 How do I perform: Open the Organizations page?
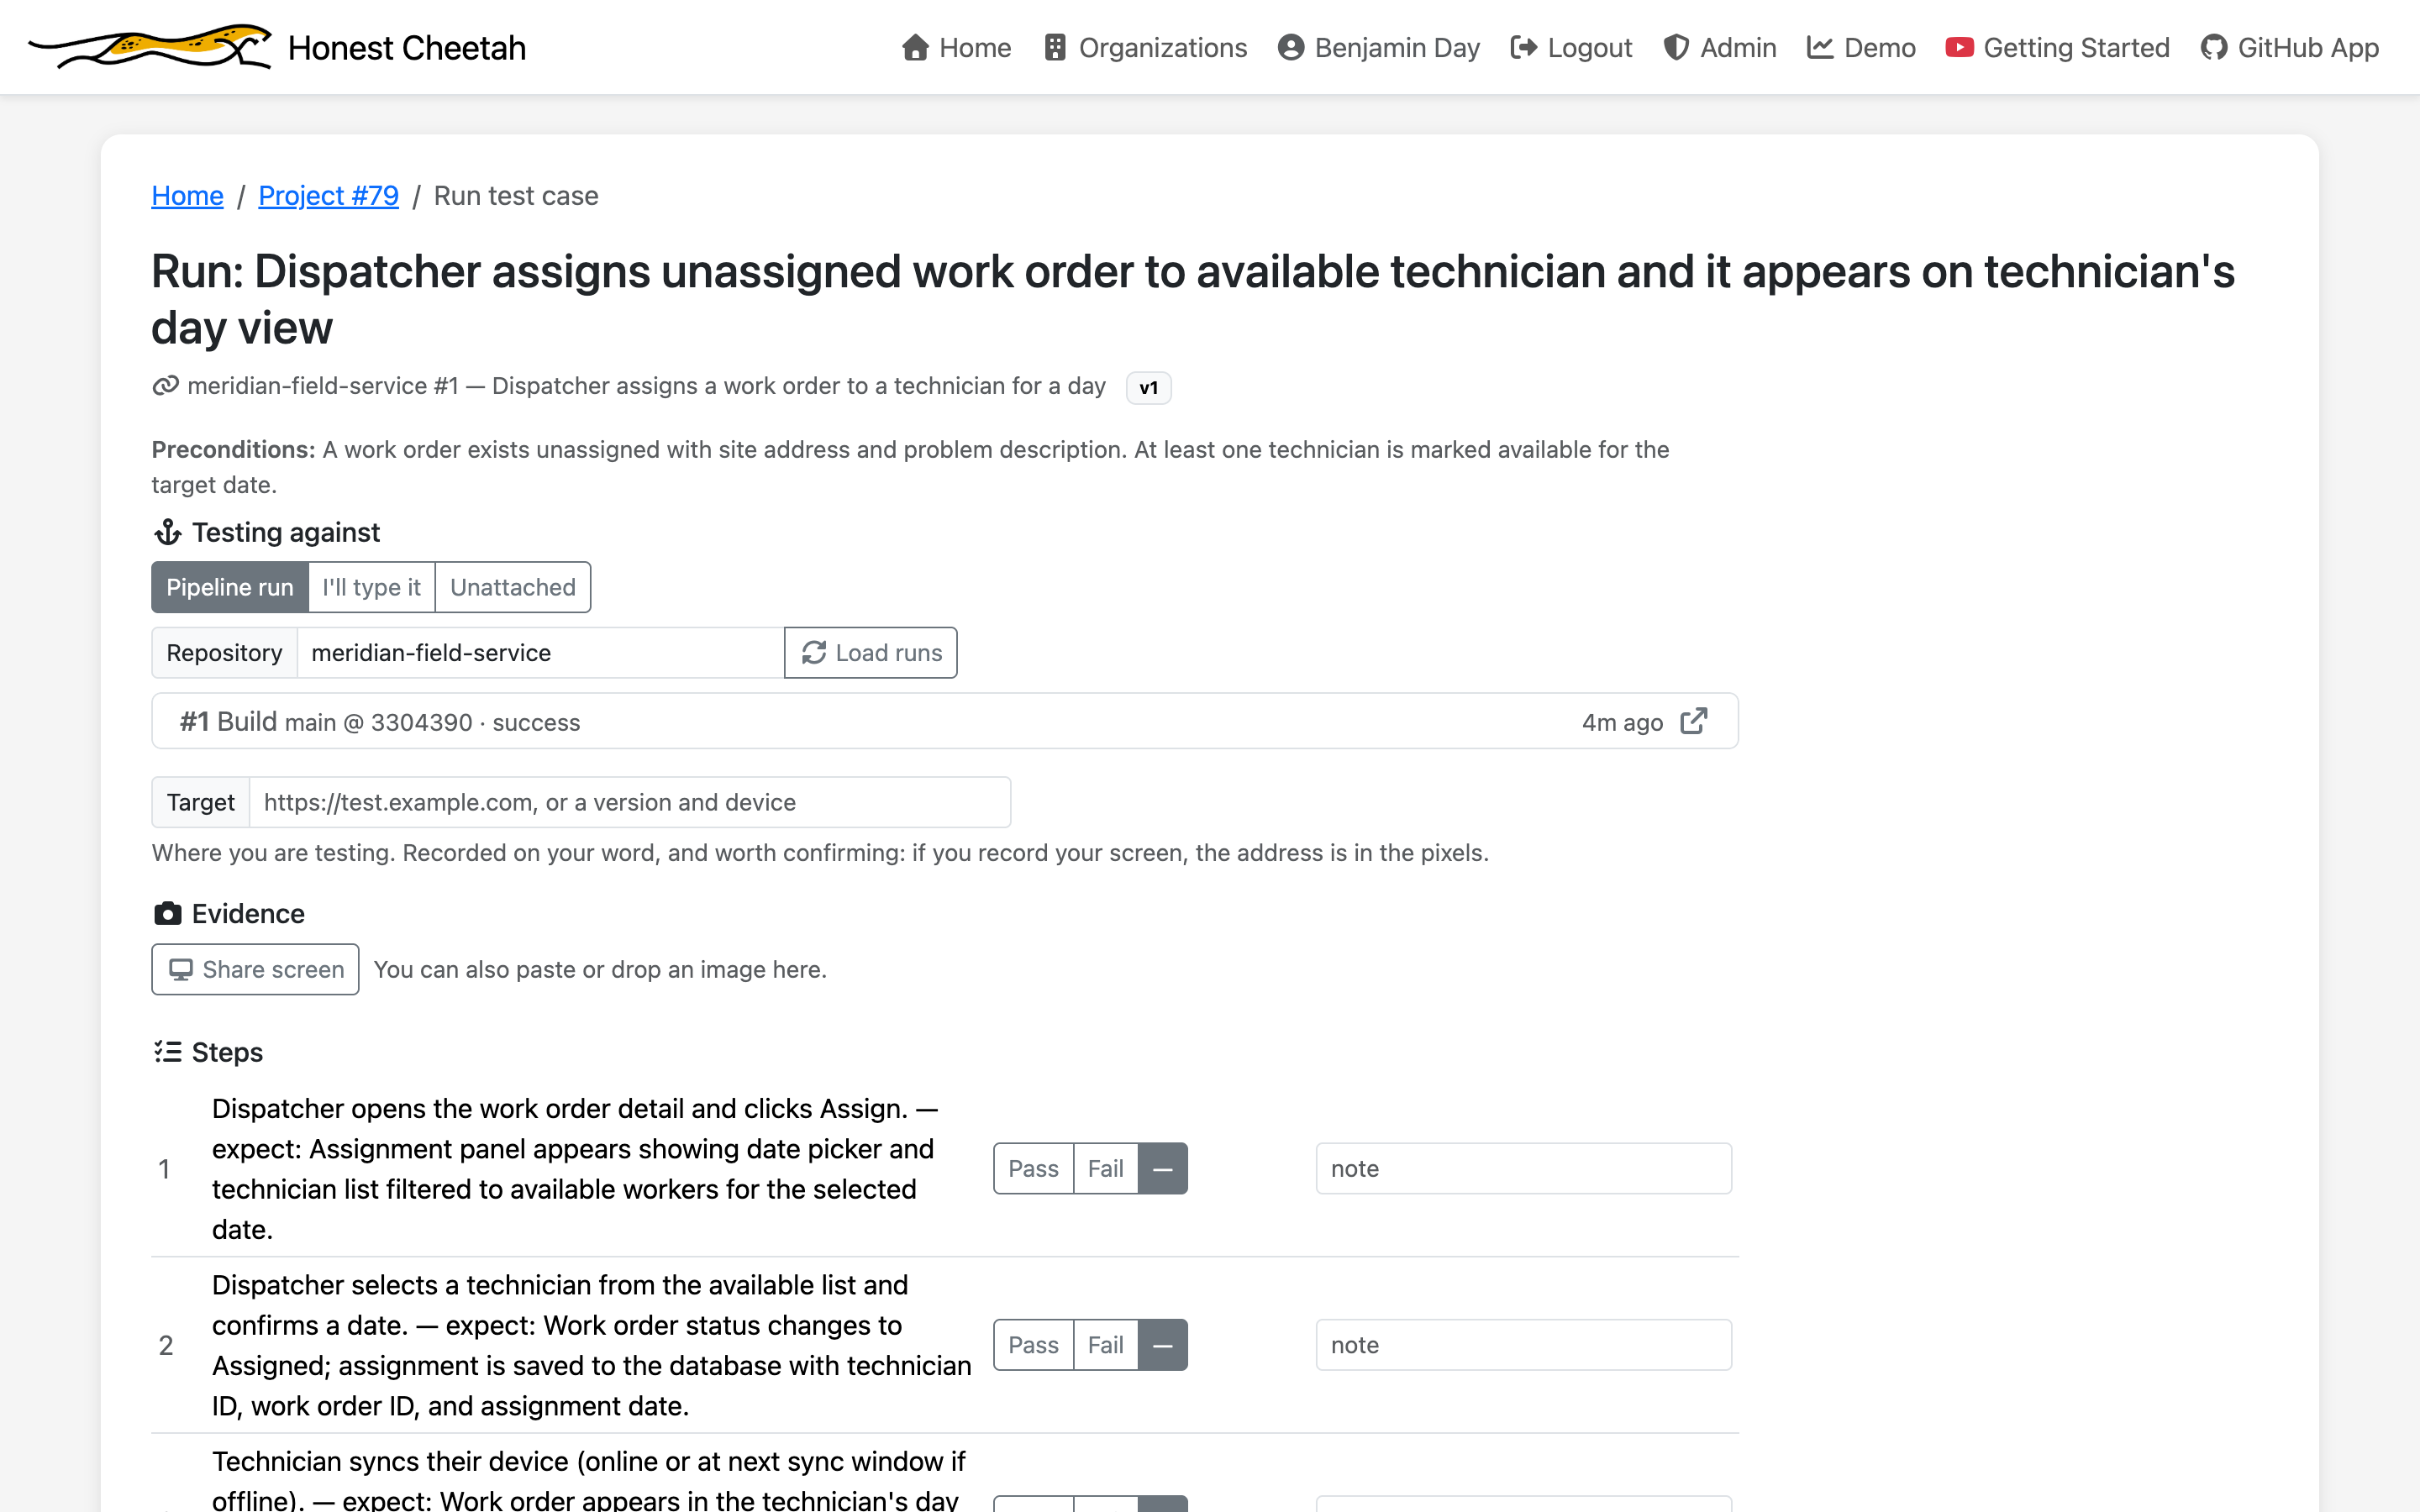[1145, 47]
